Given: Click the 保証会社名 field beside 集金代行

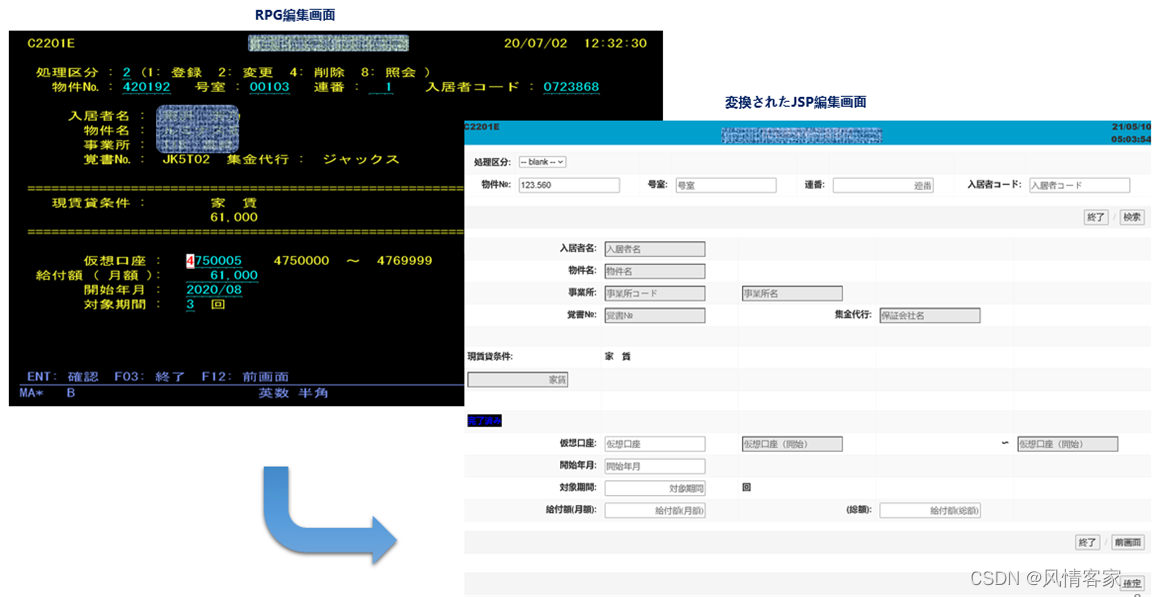Looking at the screenshot, I should point(930,316).
